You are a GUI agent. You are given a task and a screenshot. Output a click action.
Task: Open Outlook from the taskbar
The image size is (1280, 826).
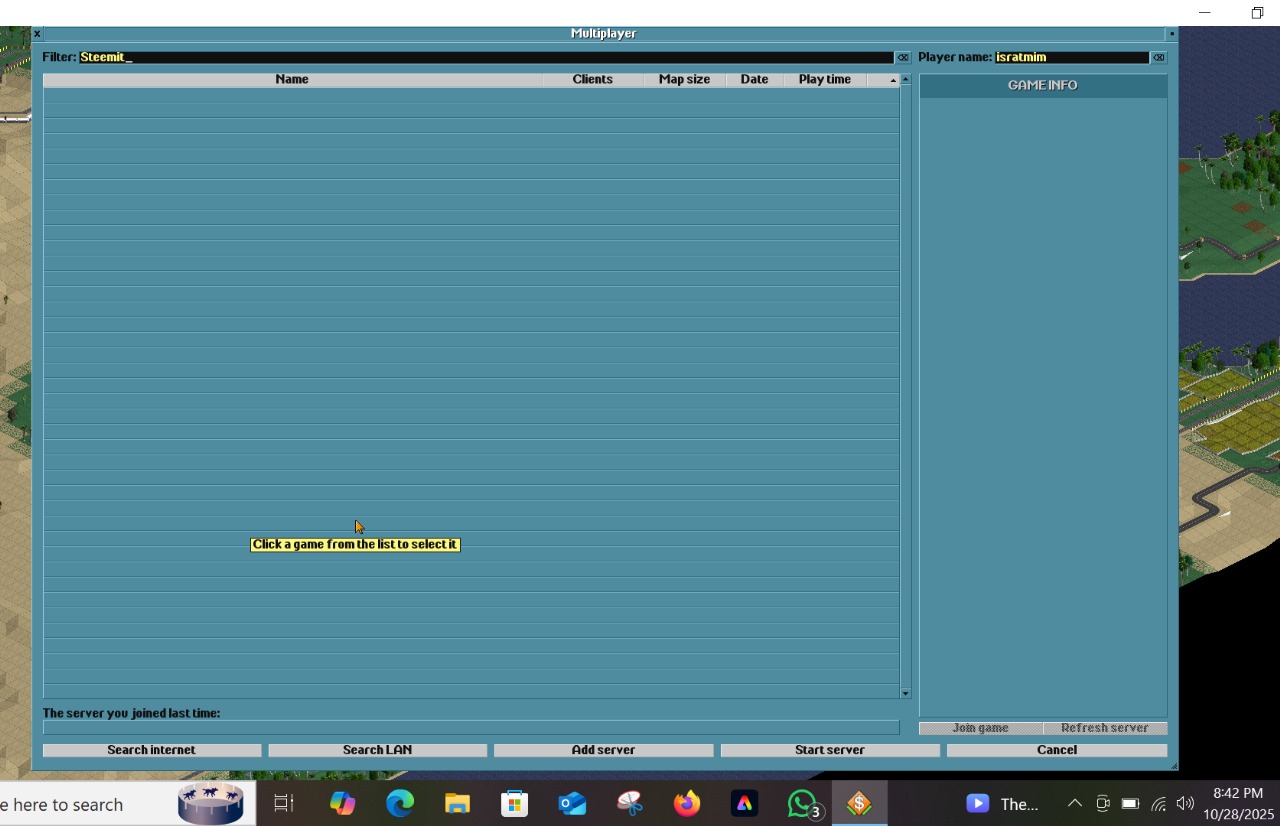pyautogui.click(x=572, y=804)
